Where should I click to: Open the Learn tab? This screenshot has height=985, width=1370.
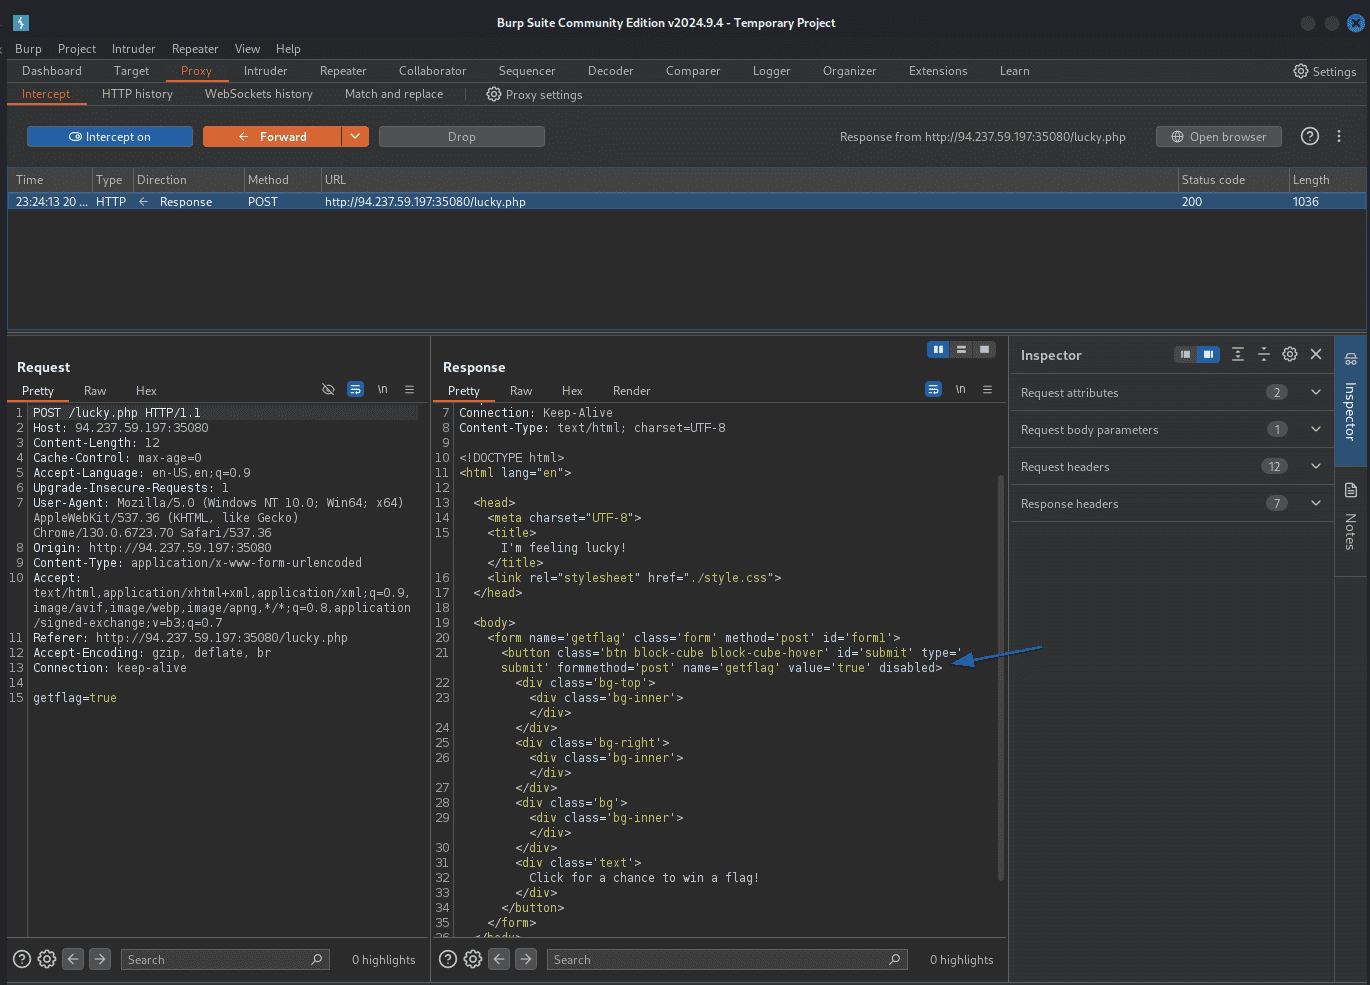click(x=1014, y=71)
